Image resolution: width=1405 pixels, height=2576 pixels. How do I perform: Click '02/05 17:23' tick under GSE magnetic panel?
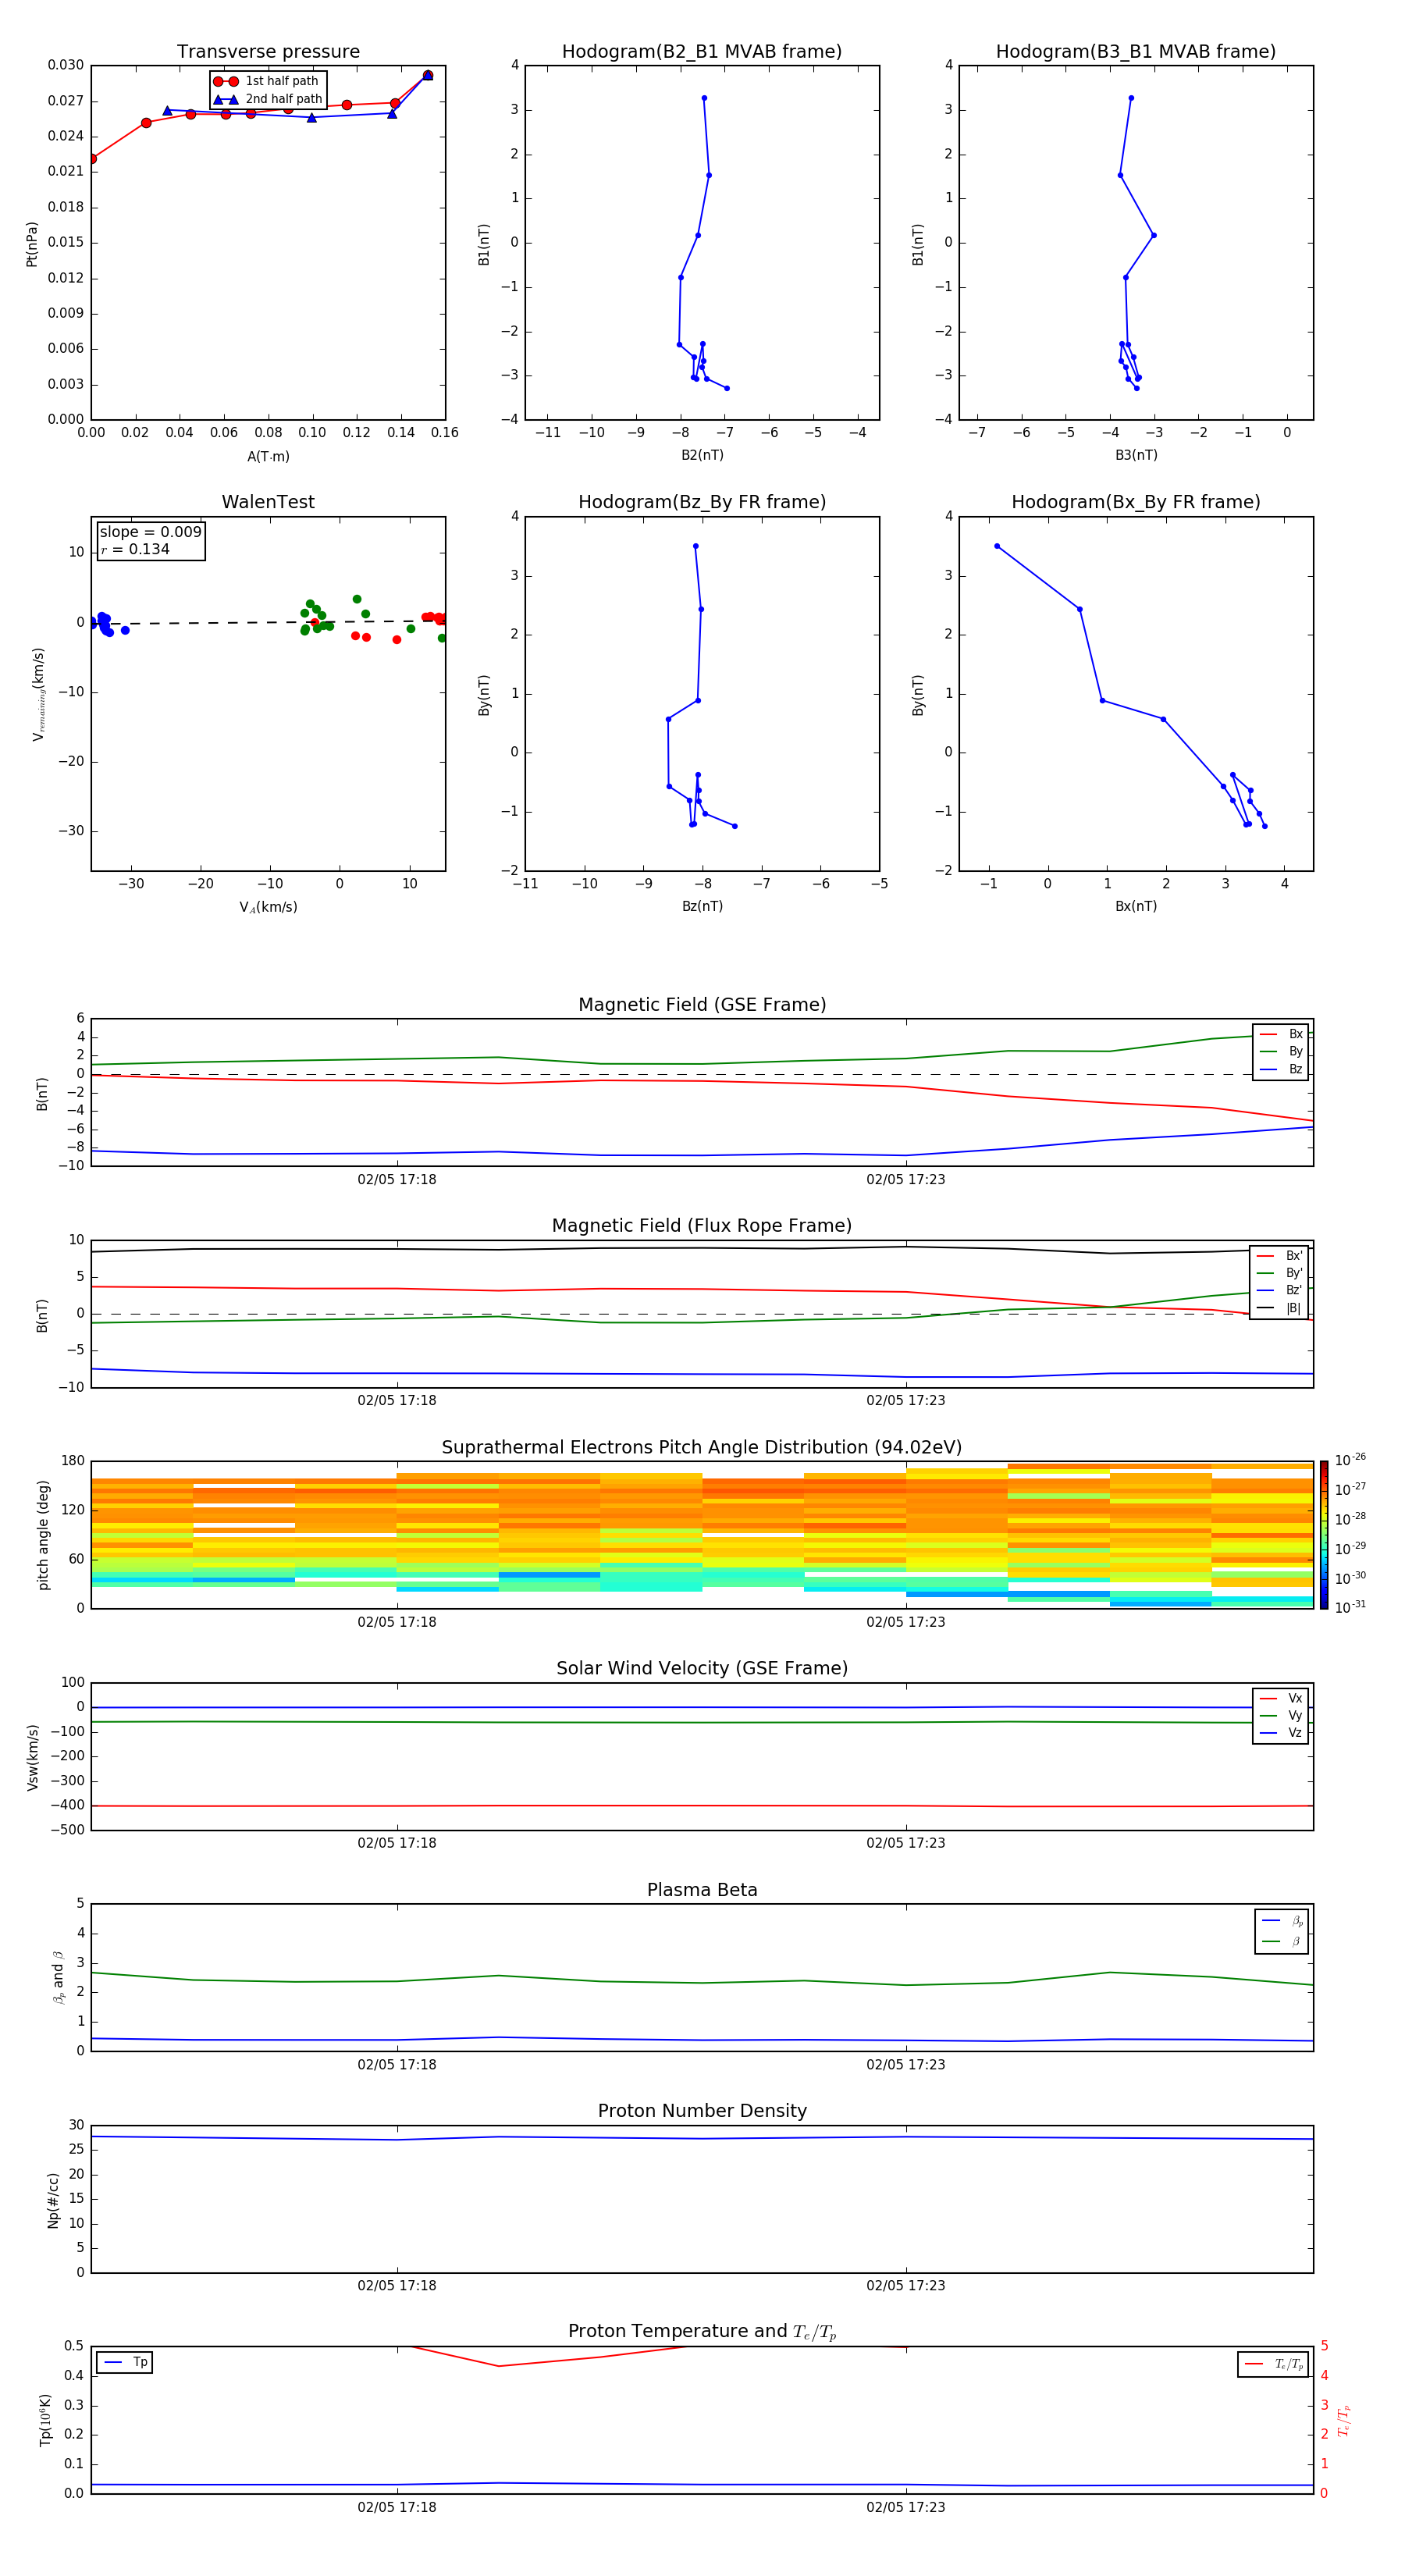click(906, 1179)
